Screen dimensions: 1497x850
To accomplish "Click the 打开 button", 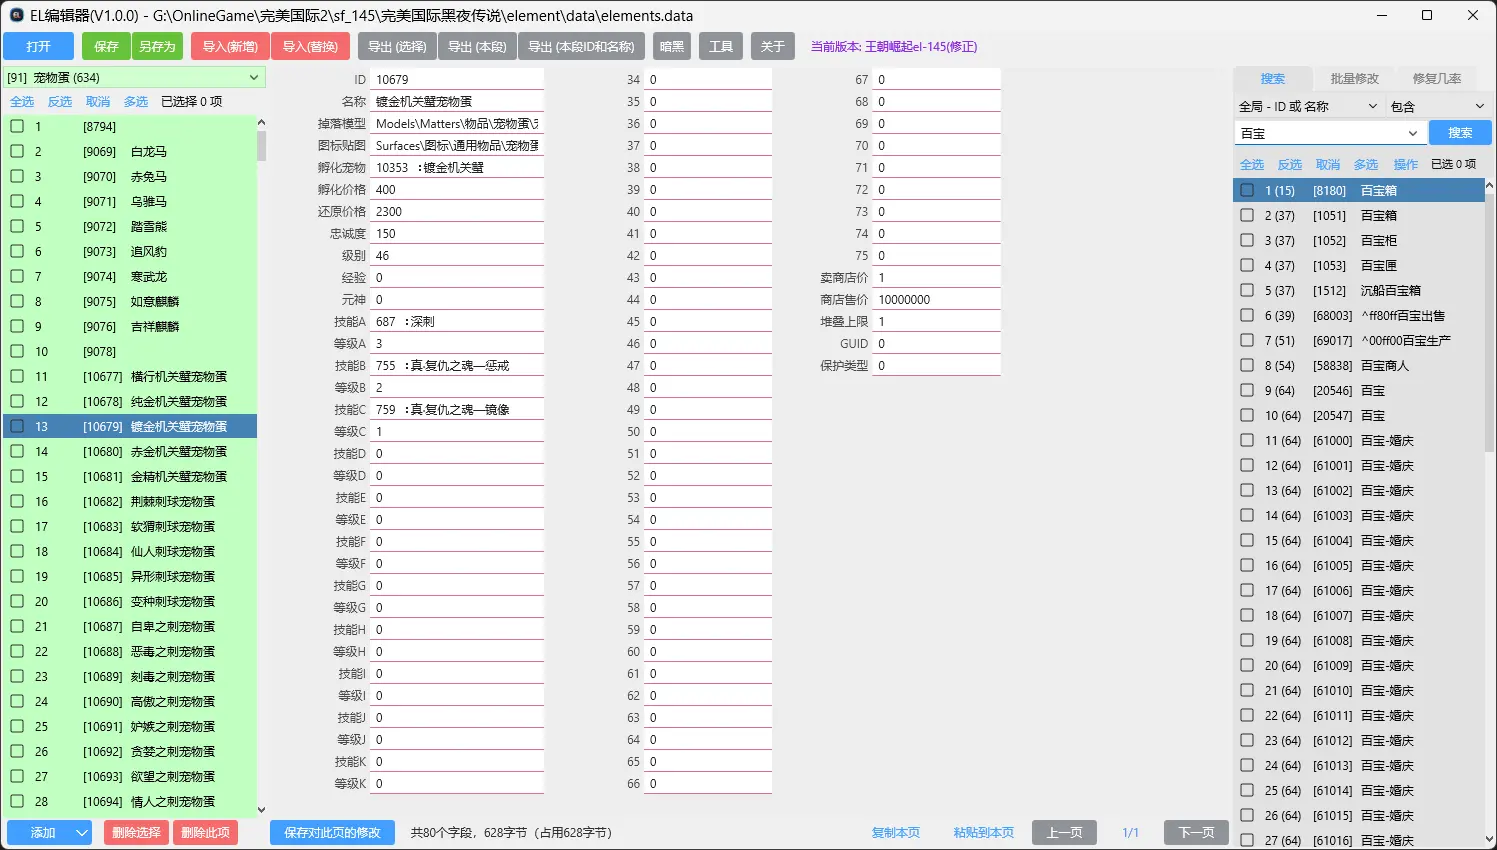I will (38, 46).
